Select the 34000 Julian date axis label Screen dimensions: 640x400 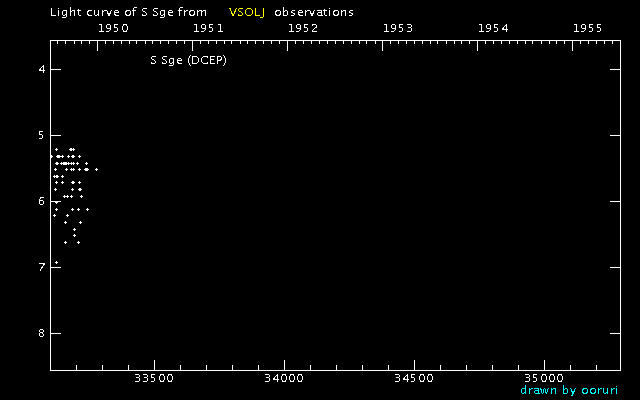pos(283,379)
